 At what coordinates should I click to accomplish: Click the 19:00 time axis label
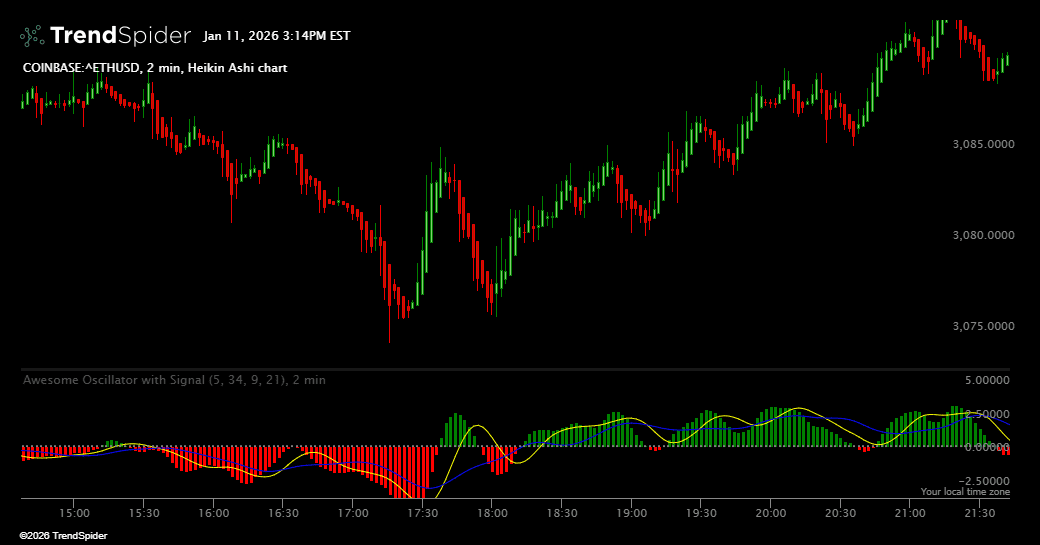[631, 513]
